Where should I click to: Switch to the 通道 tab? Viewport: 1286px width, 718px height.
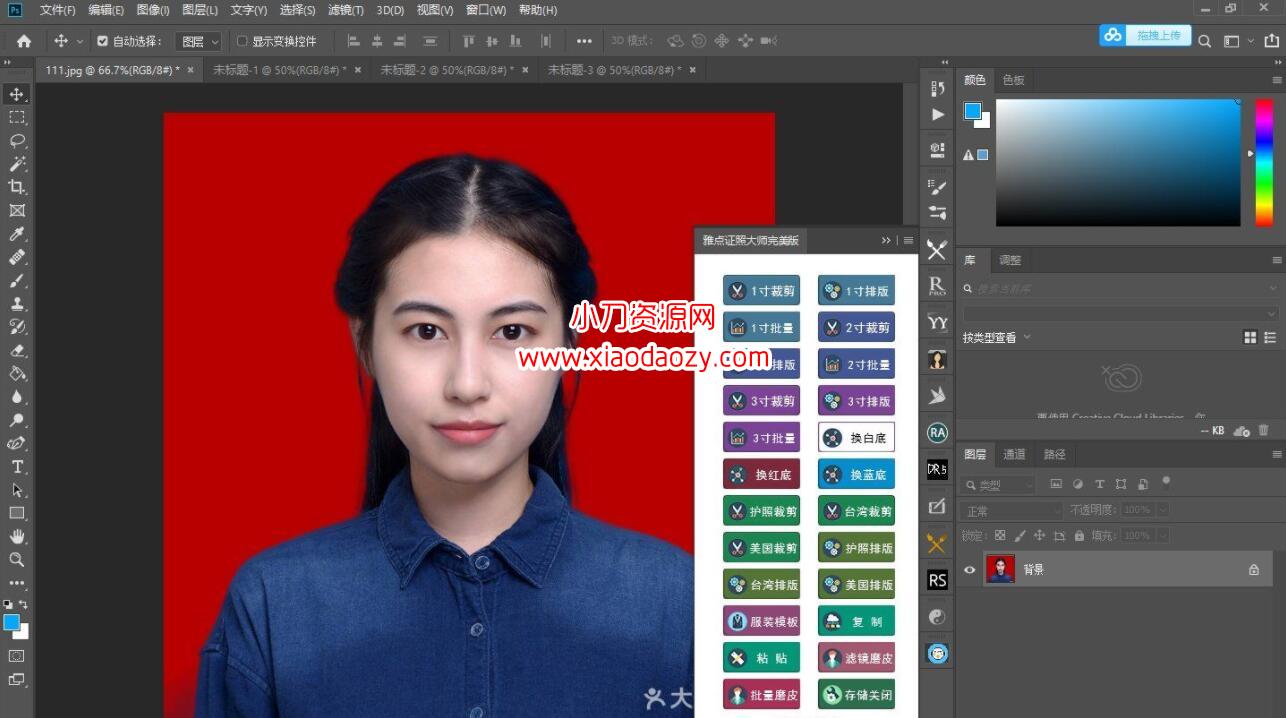coord(1014,454)
